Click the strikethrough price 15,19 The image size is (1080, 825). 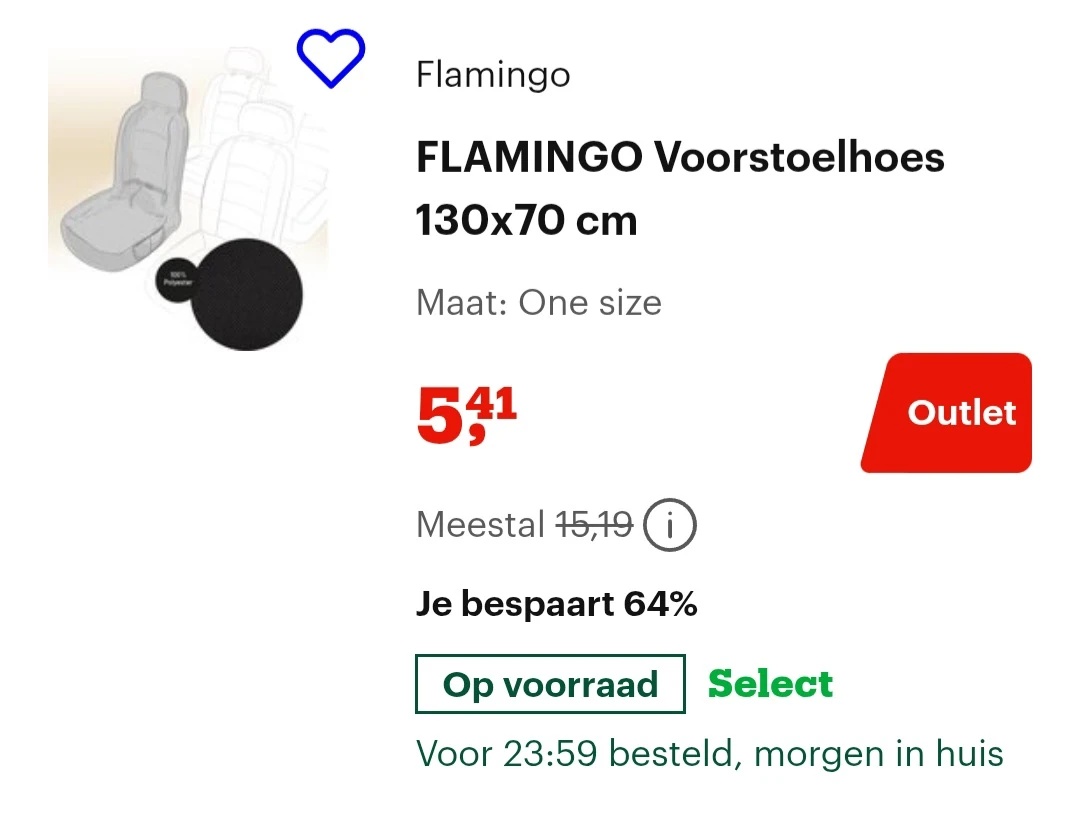[x=594, y=525]
